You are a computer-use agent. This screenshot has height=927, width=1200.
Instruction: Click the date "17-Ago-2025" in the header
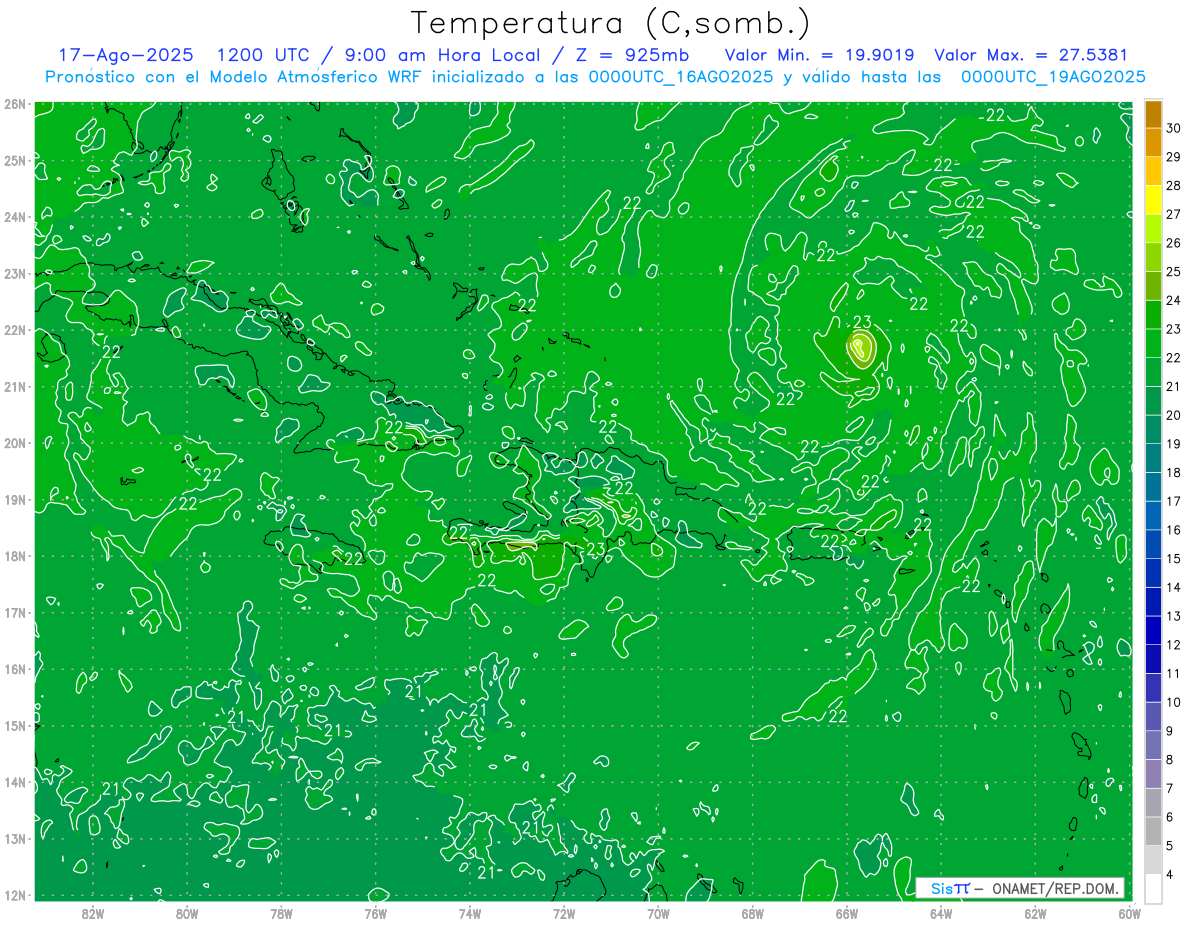tap(124, 55)
